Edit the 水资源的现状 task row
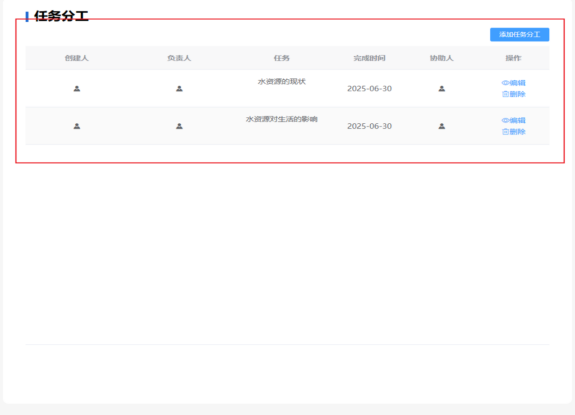575x415 pixels. pos(513,83)
